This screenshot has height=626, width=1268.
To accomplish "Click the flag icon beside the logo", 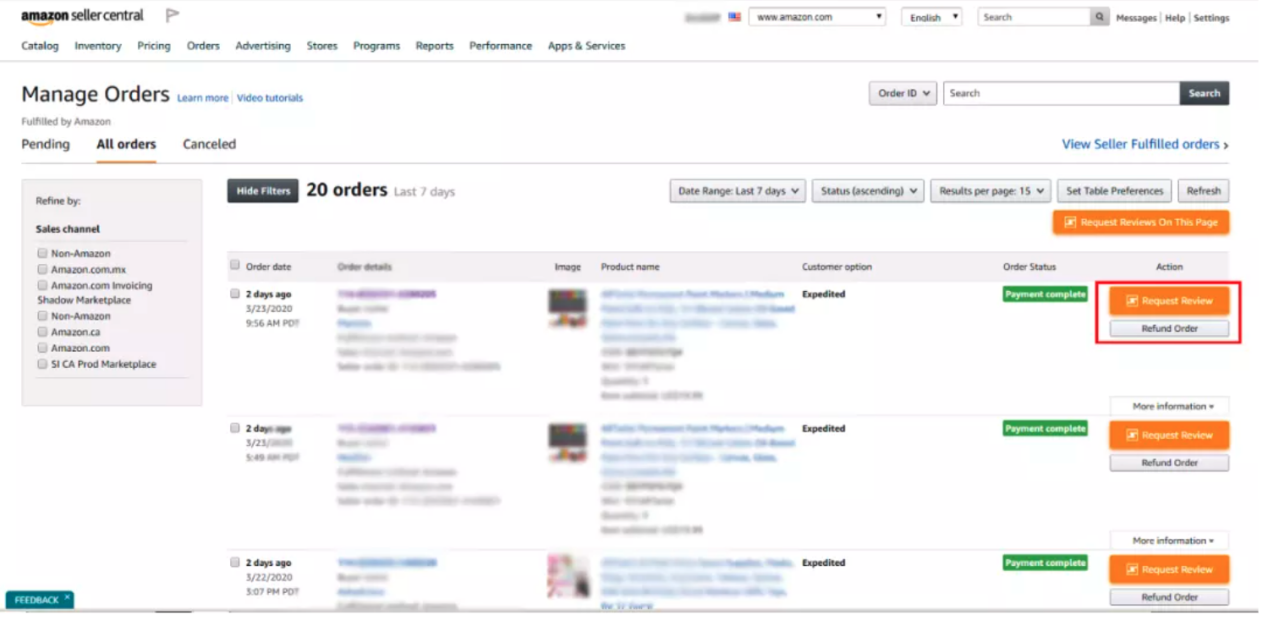I will click(172, 16).
